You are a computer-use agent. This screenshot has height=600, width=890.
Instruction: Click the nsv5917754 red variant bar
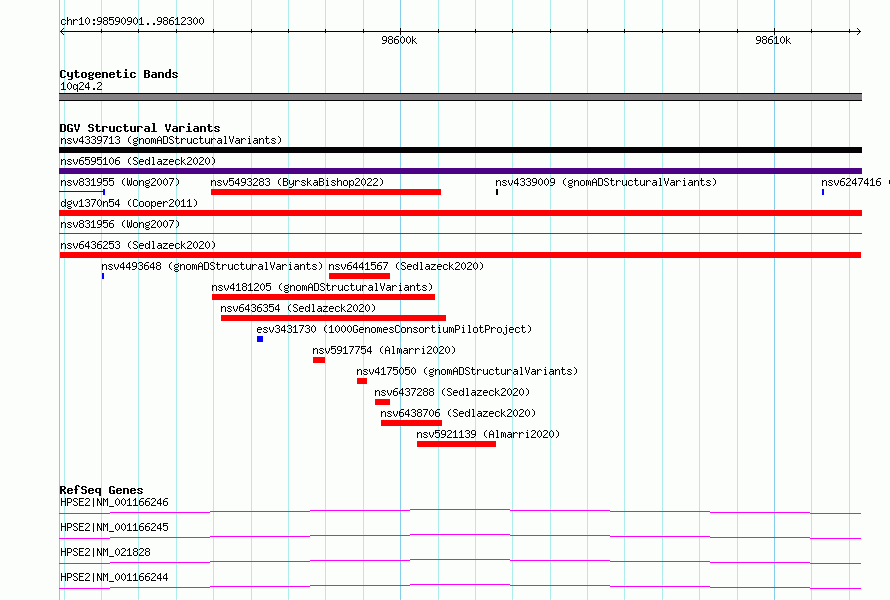(319, 360)
